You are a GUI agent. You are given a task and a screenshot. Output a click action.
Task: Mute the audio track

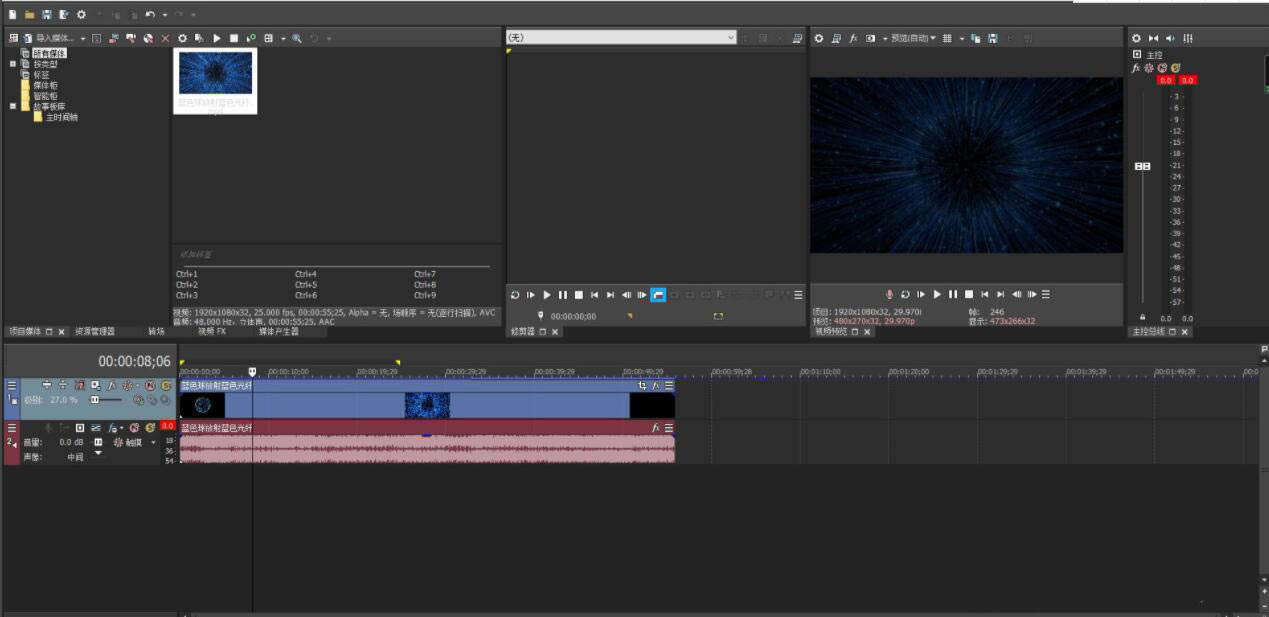coord(133,430)
